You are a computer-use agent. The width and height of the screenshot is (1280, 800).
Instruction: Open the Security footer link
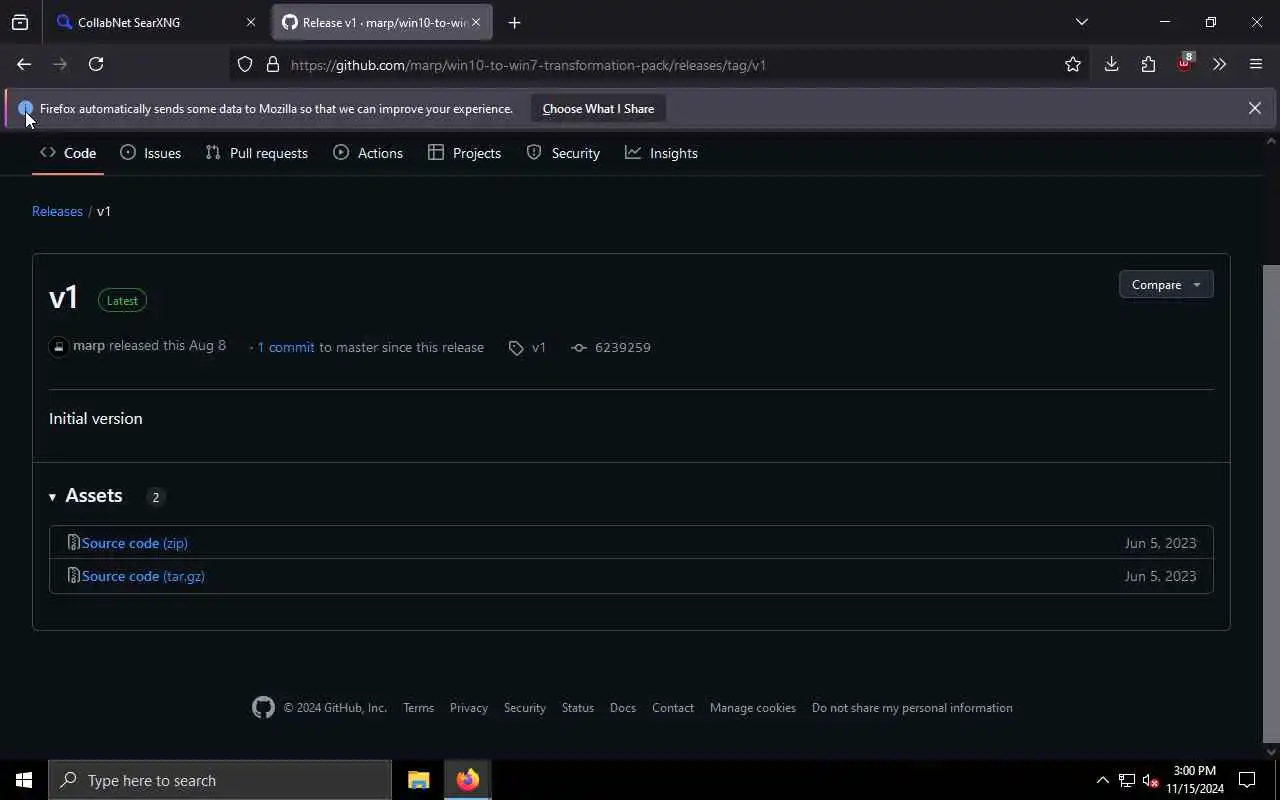point(525,707)
